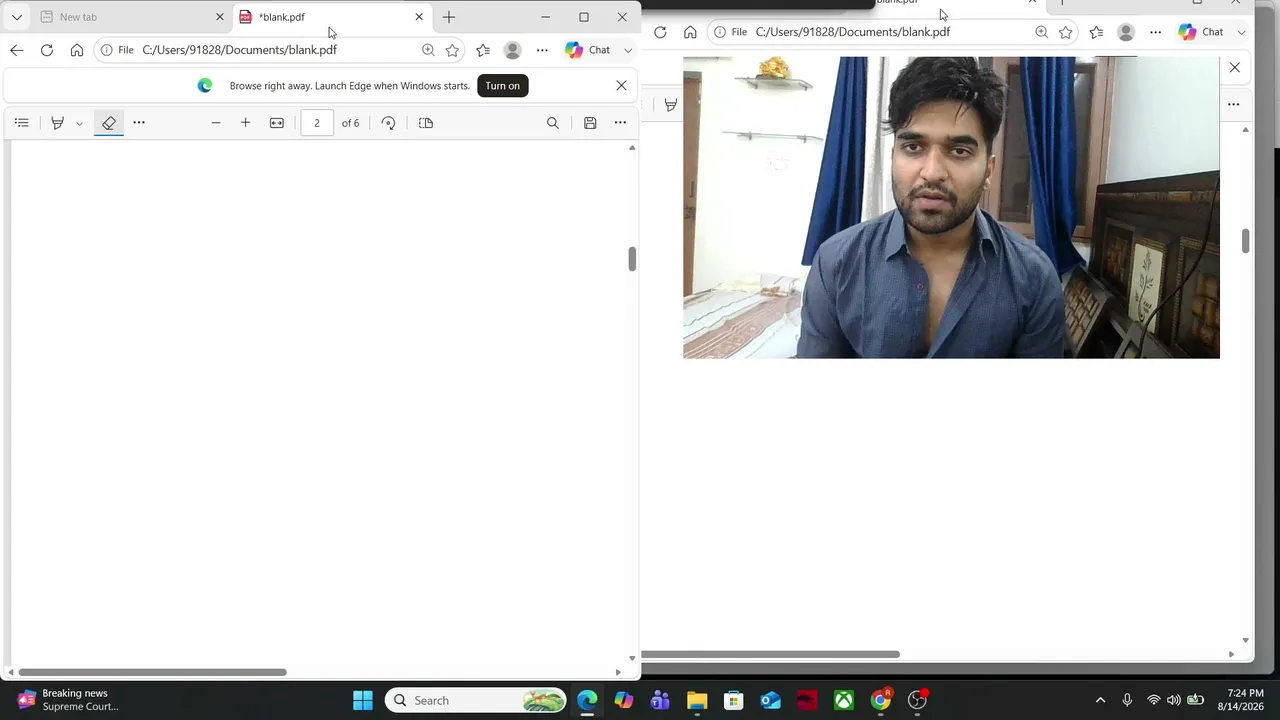Refresh the page in left Edge window
Image resolution: width=1280 pixels, height=720 pixels.
pyautogui.click(x=47, y=50)
